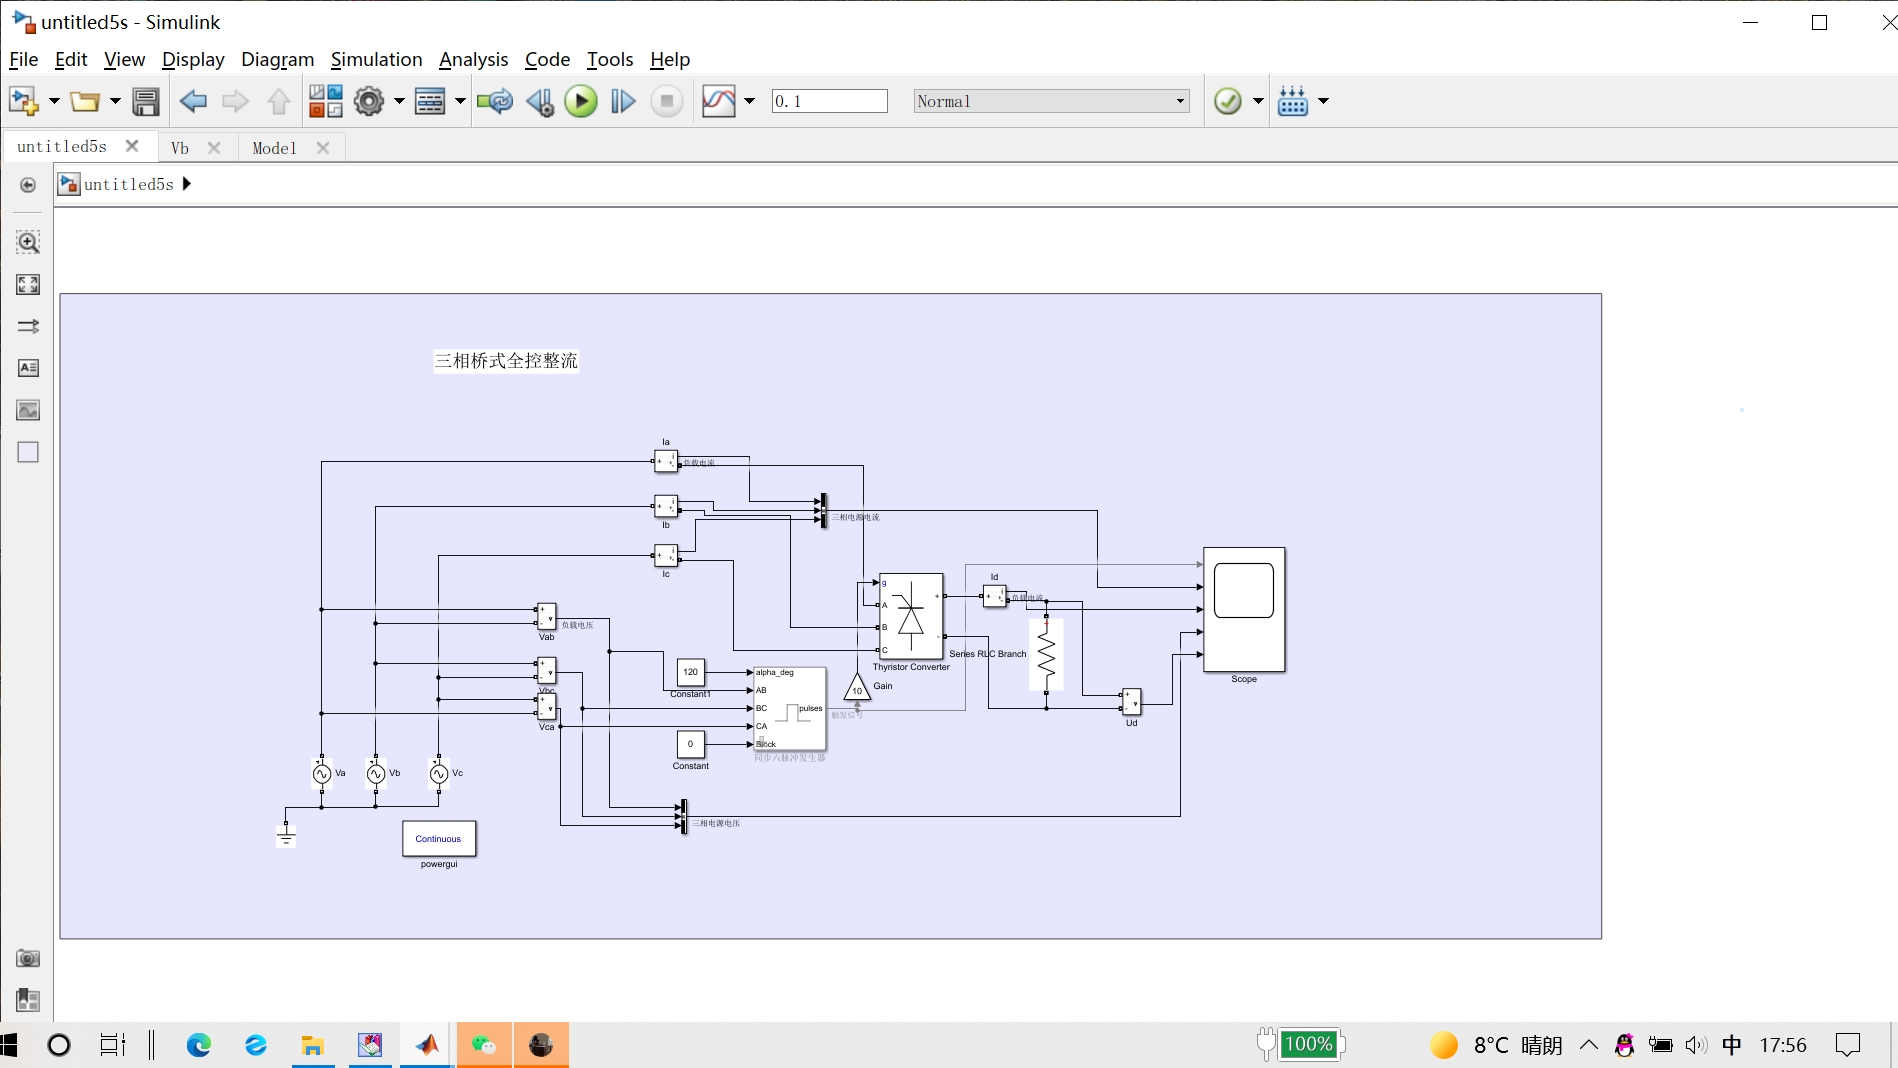The width and height of the screenshot is (1898, 1068).
Task: Click the Image insert palette icon
Action: [28, 410]
